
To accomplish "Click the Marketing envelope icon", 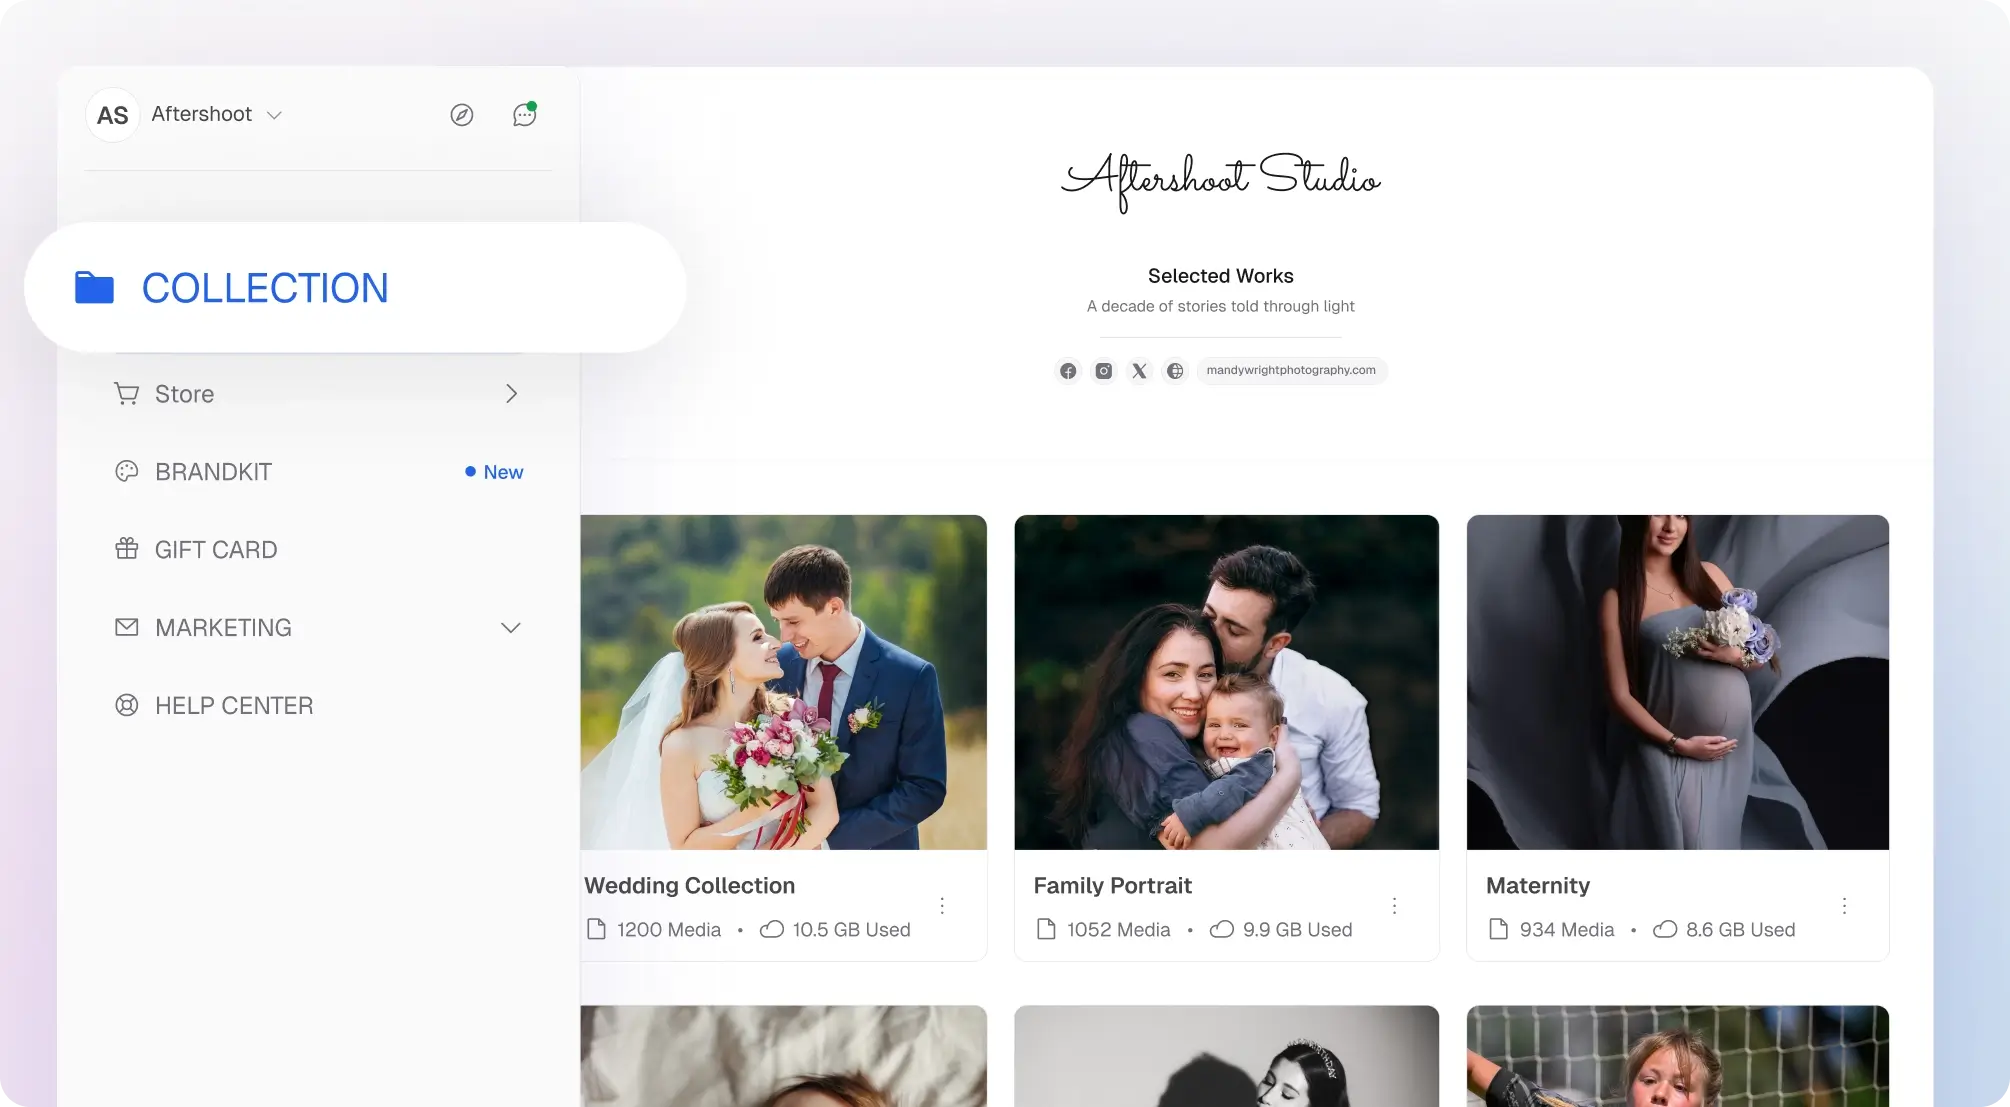I will pyautogui.click(x=127, y=627).
